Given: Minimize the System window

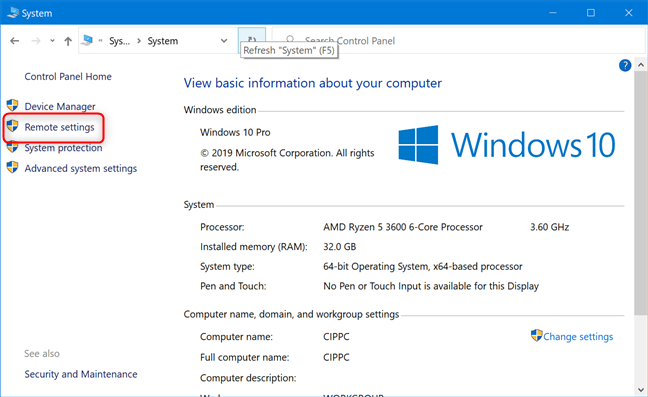Looking at the screenshot, I should tap(553, 13).
